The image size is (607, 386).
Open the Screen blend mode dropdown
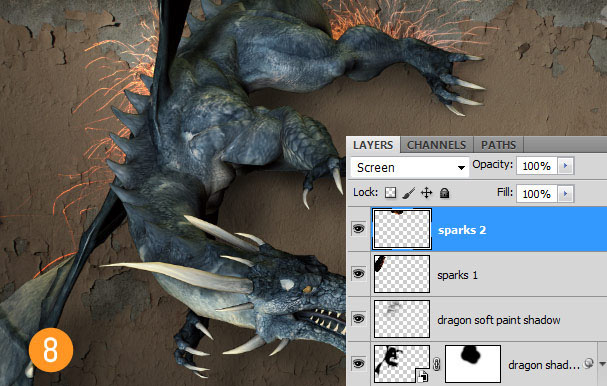pyautogui.click(x=410, y=167)
